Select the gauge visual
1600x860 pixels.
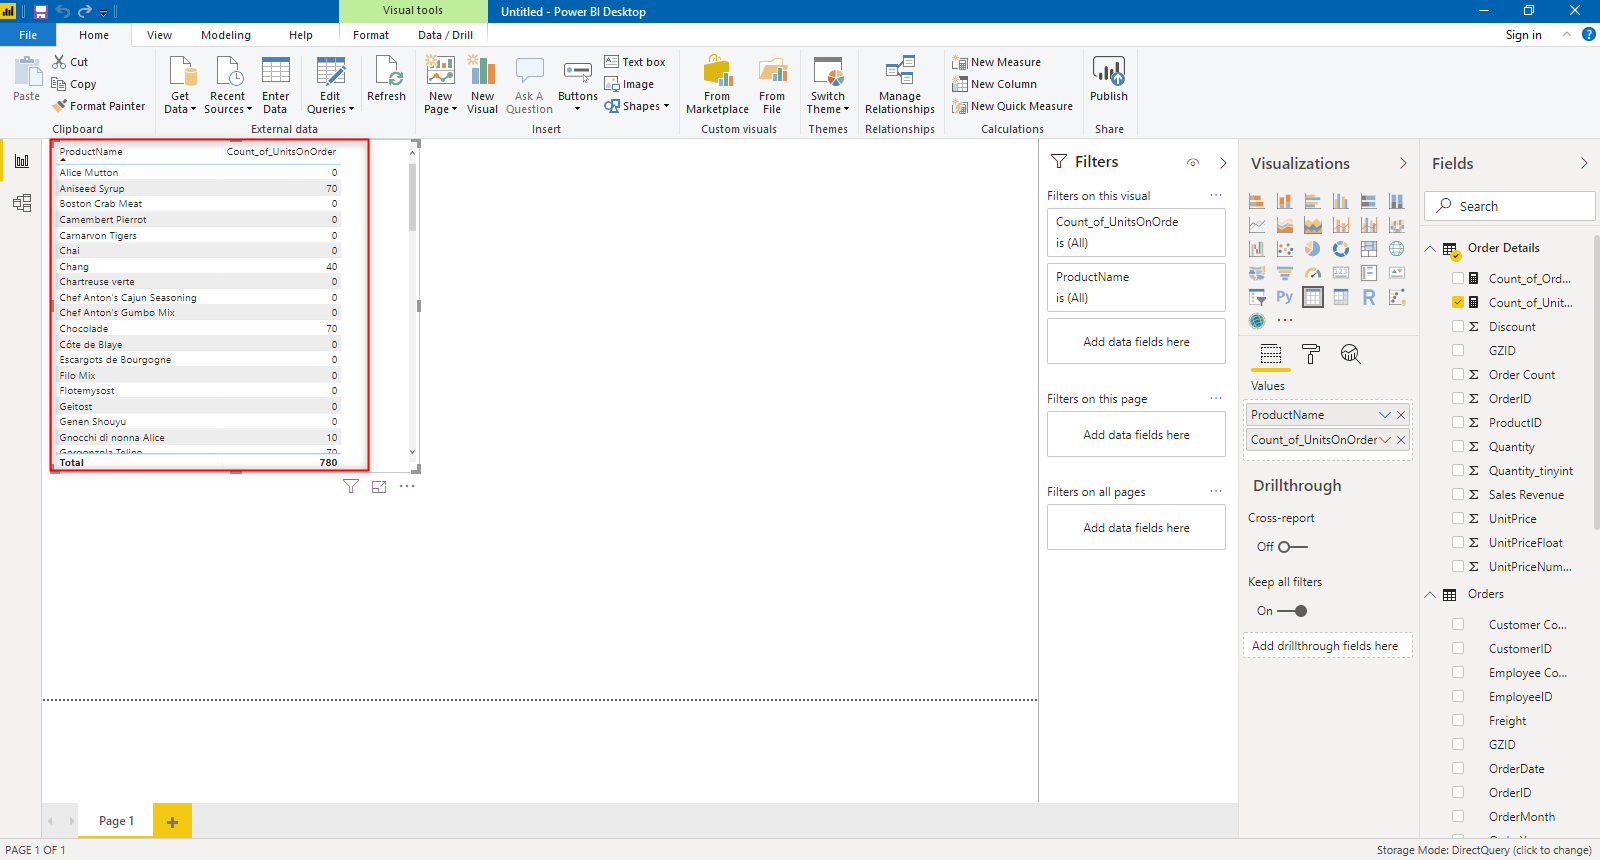(x=1313, y=273)
